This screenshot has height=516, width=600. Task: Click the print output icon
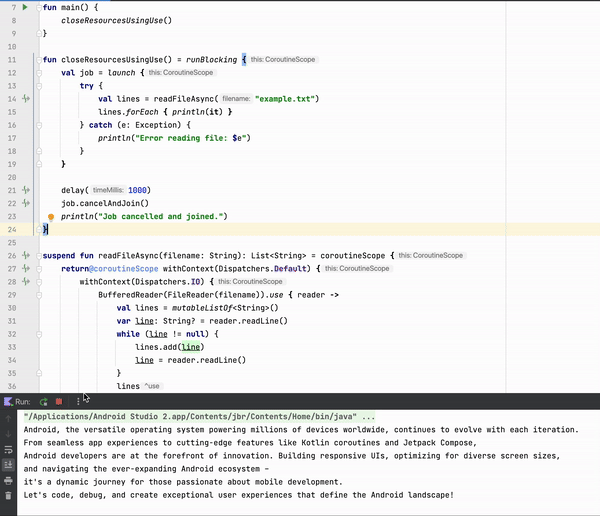(9, 479)
